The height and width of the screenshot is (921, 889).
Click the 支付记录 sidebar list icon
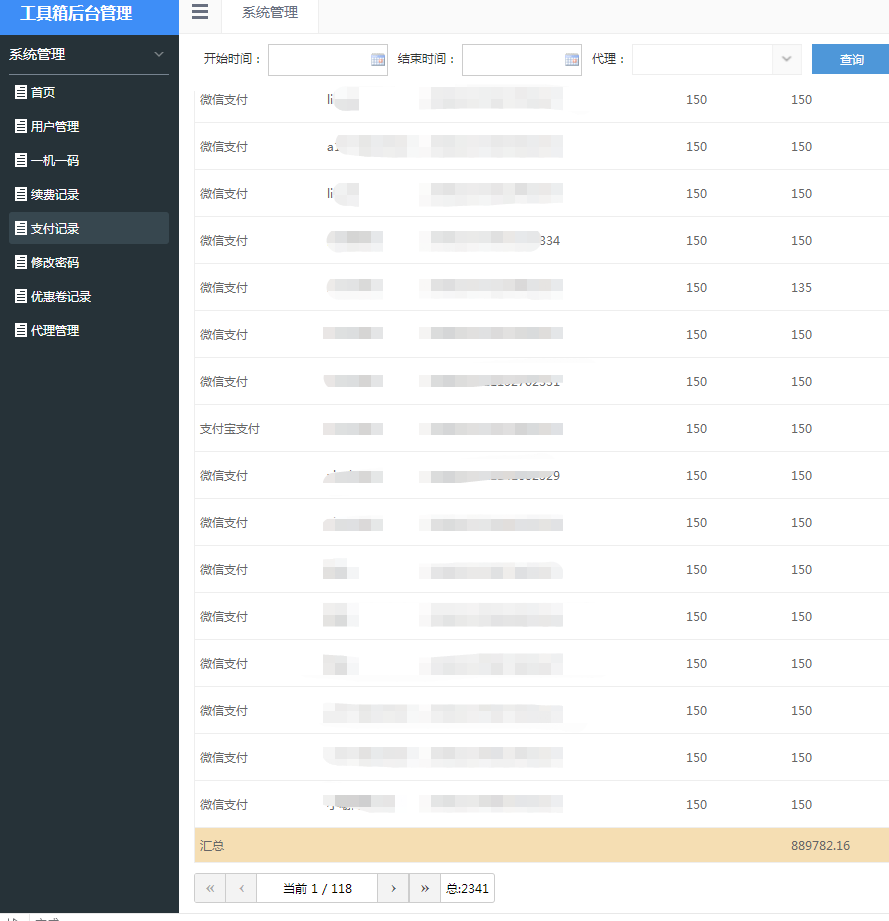click(21, 228)
